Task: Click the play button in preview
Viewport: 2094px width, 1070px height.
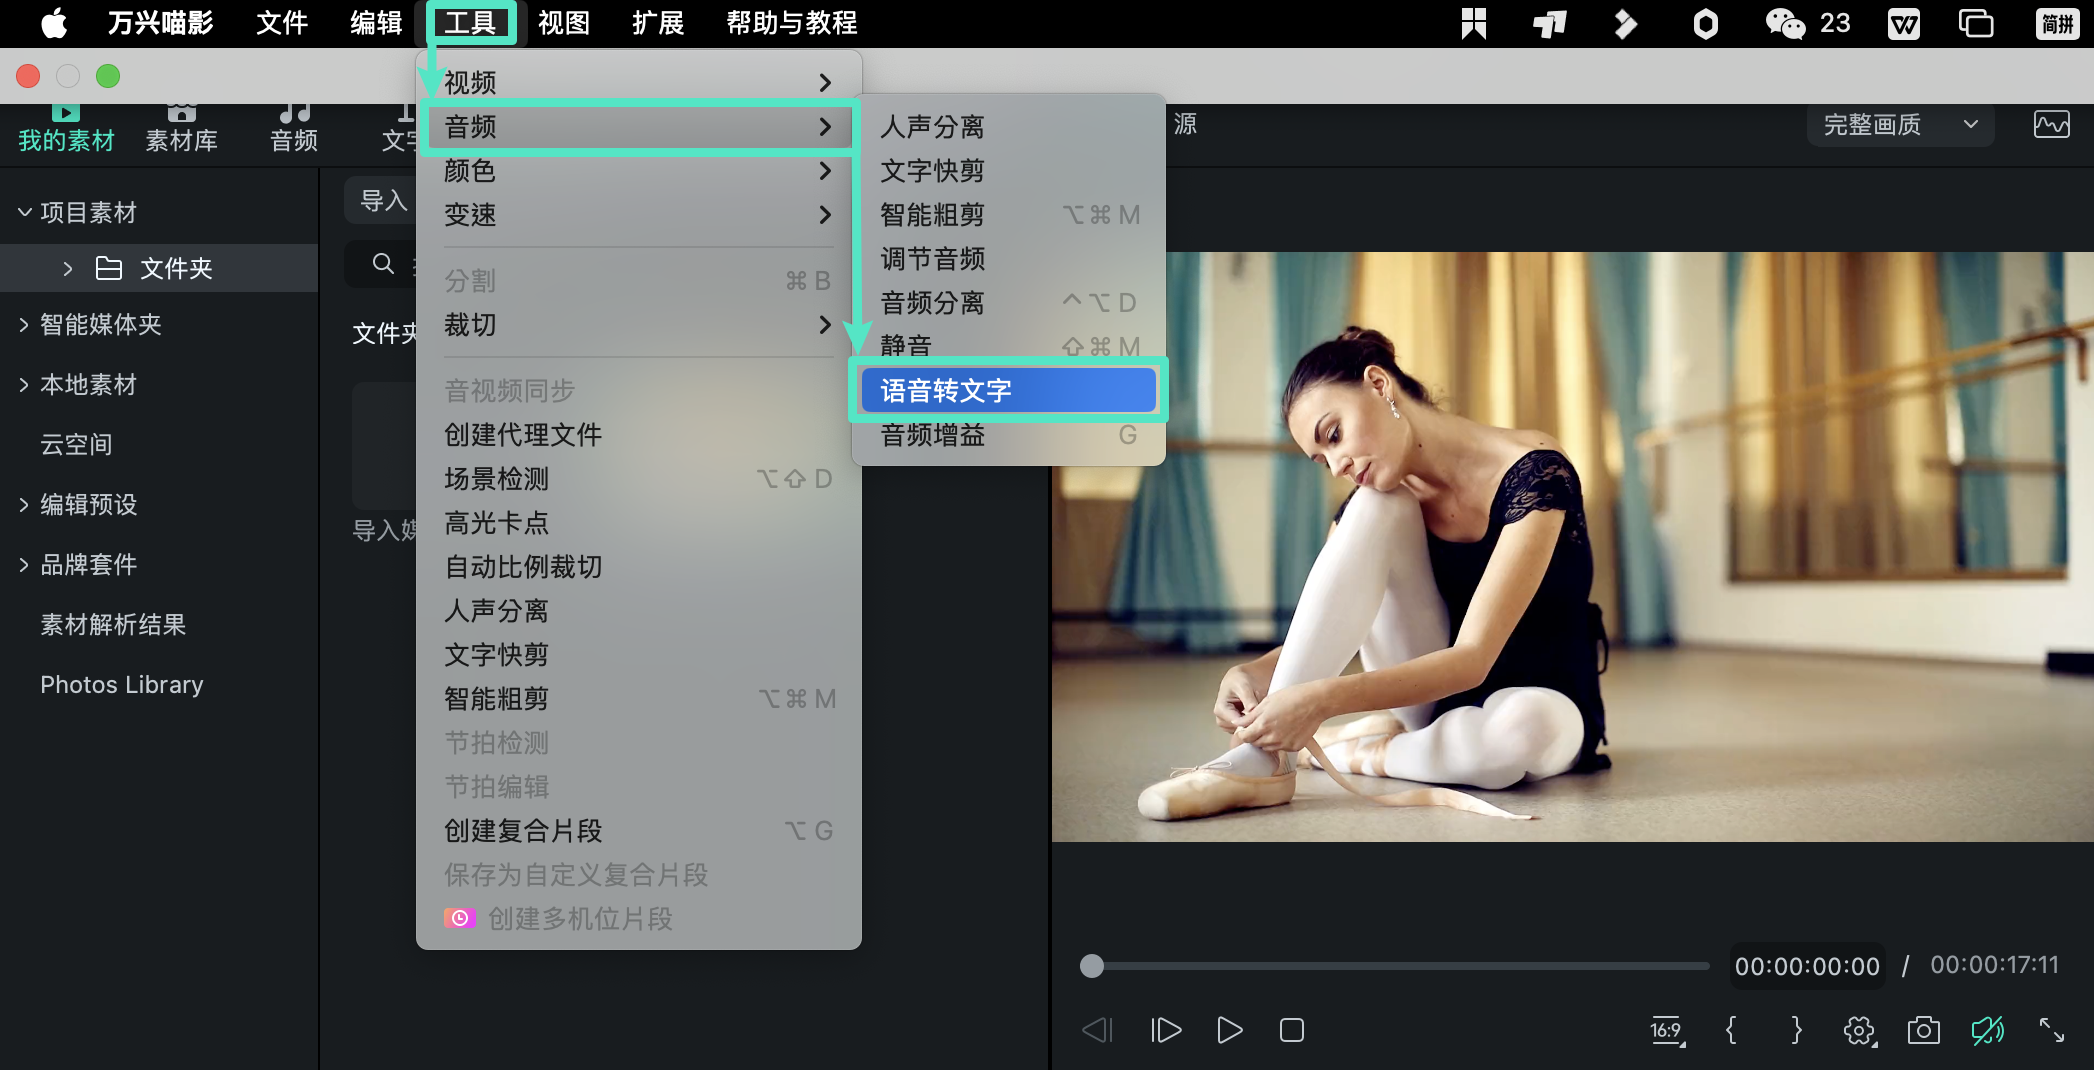Action: pos(1229,1030)
